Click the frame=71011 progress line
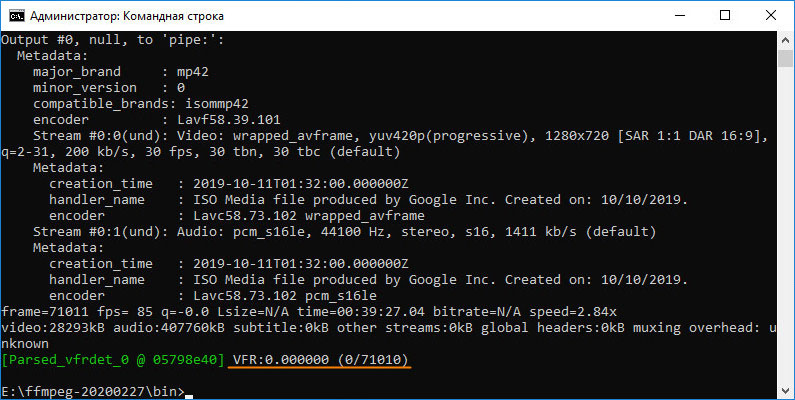Image resolution: width=795 pixels, height=400 pixels. click(x=309, y=311)
